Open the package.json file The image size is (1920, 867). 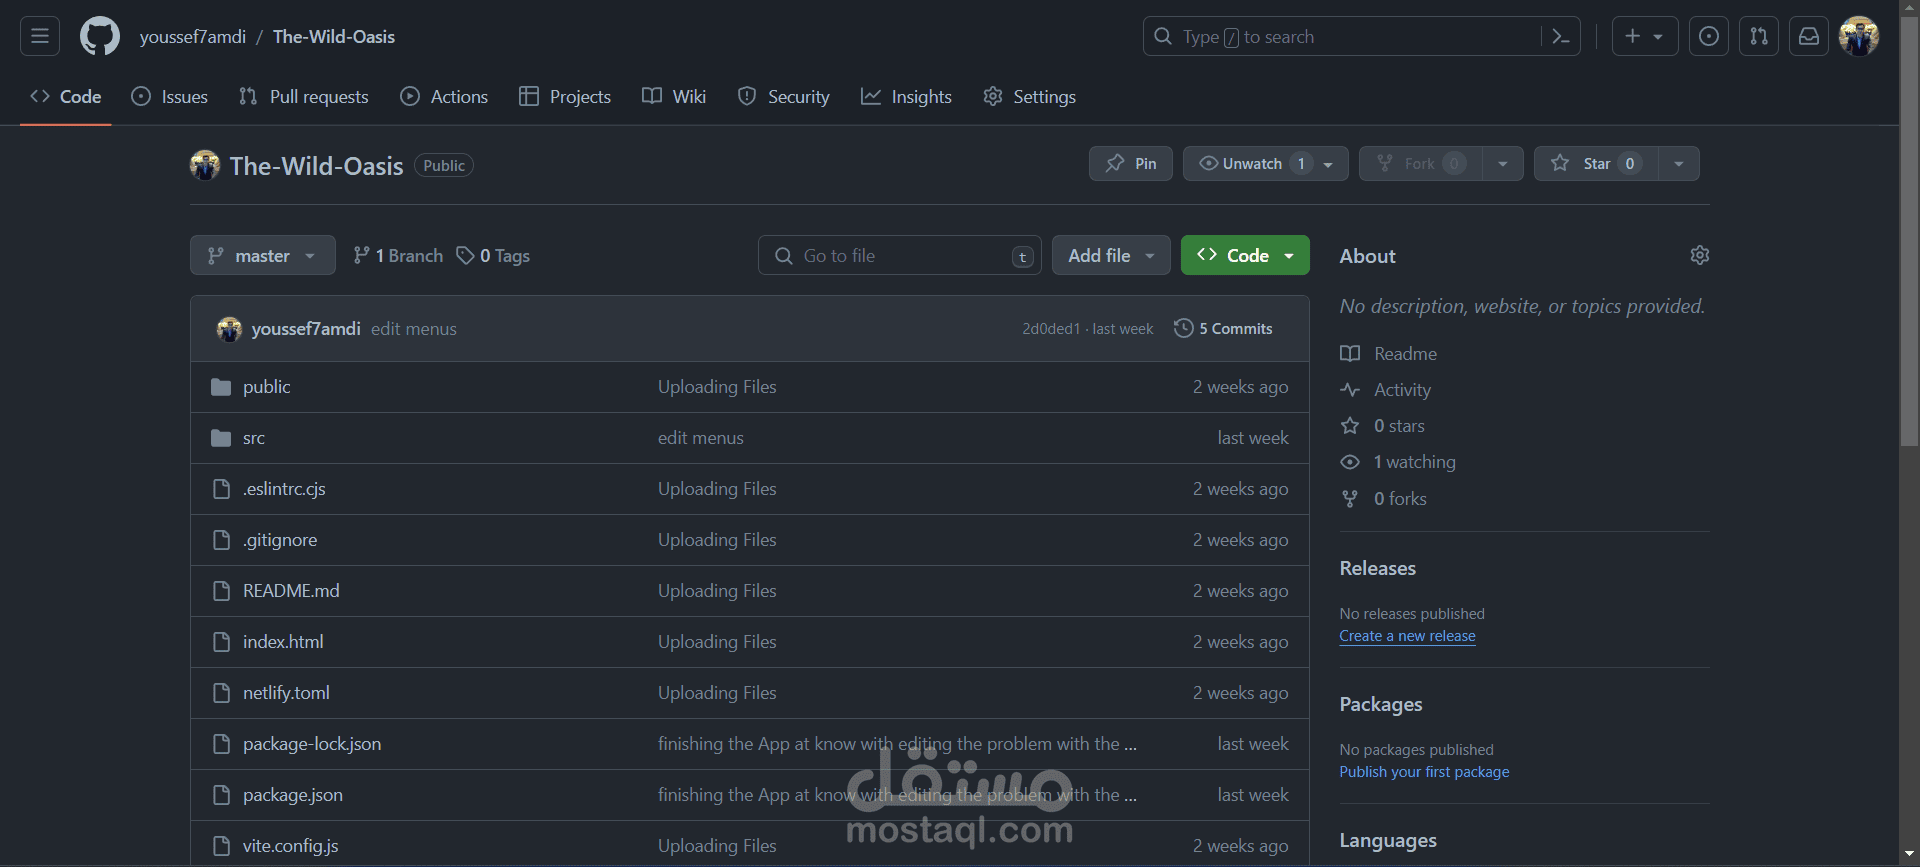pyautogui.click(x=293, y=795)
